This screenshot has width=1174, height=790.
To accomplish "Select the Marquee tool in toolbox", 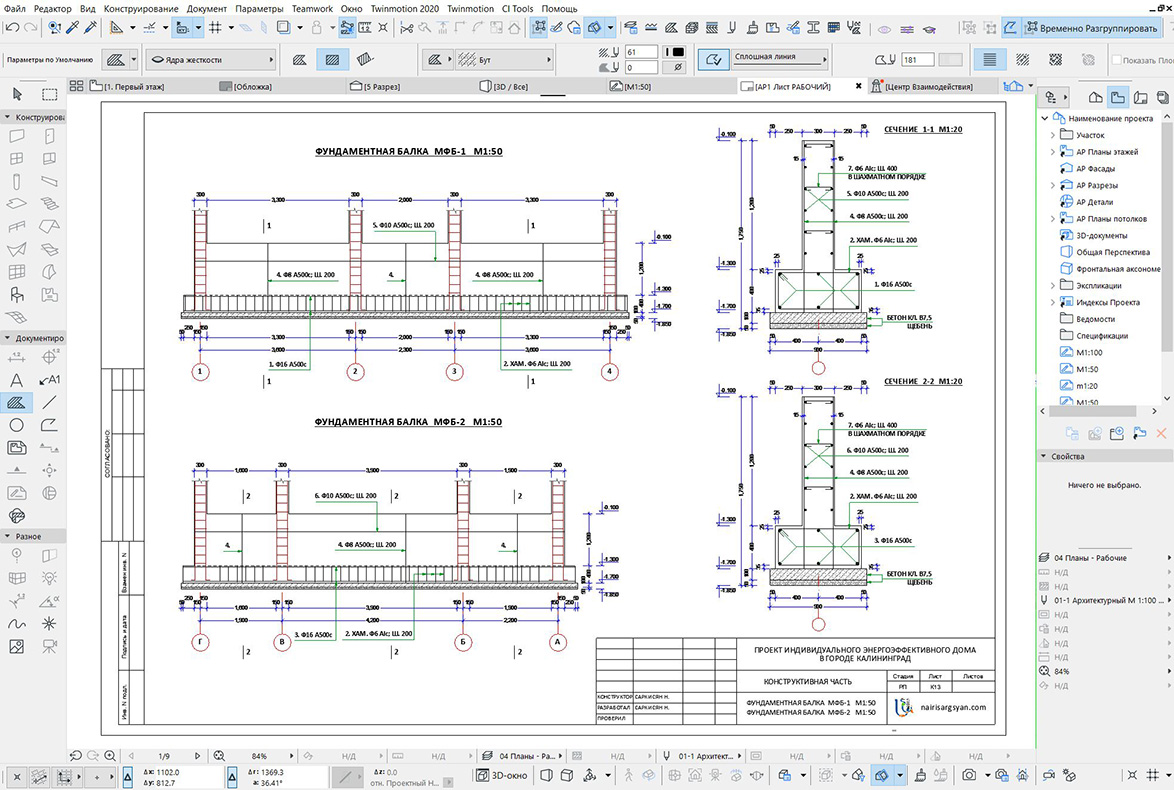I will (x=49, y=94).
